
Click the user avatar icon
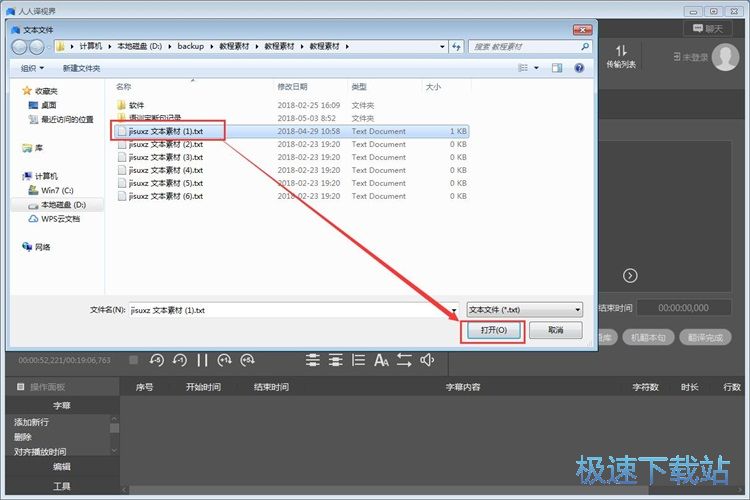725,57
